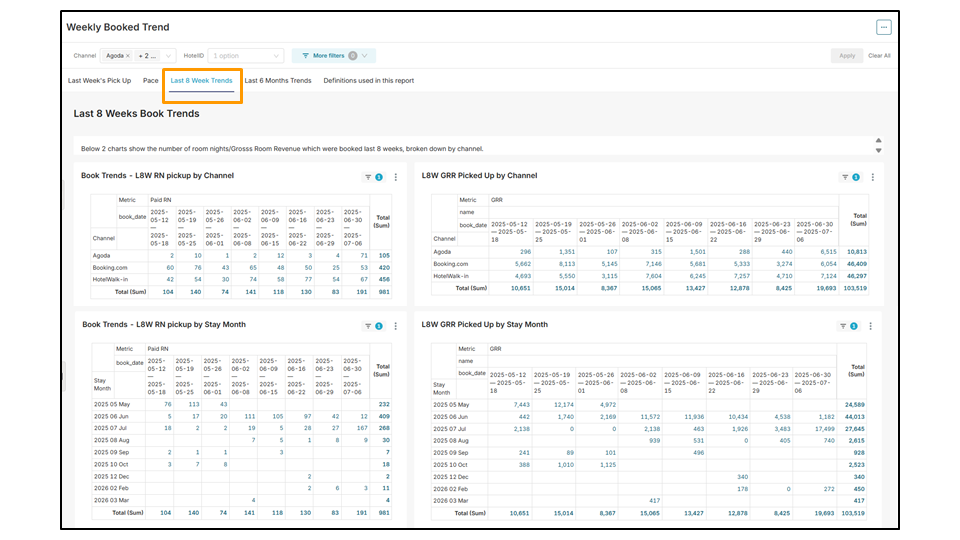
Task: Open kebab menu on L8W RN pickup by Channel
Action: pyautogui.click(x=396, y=178)
